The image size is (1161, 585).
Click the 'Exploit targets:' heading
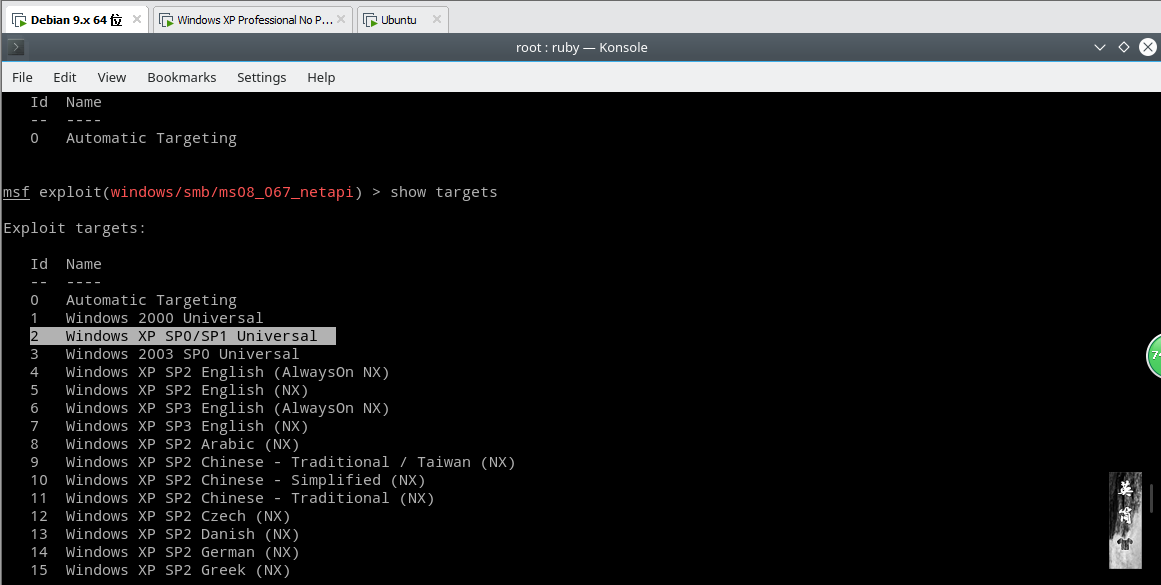pyautogui.click(x=75, y=228)
